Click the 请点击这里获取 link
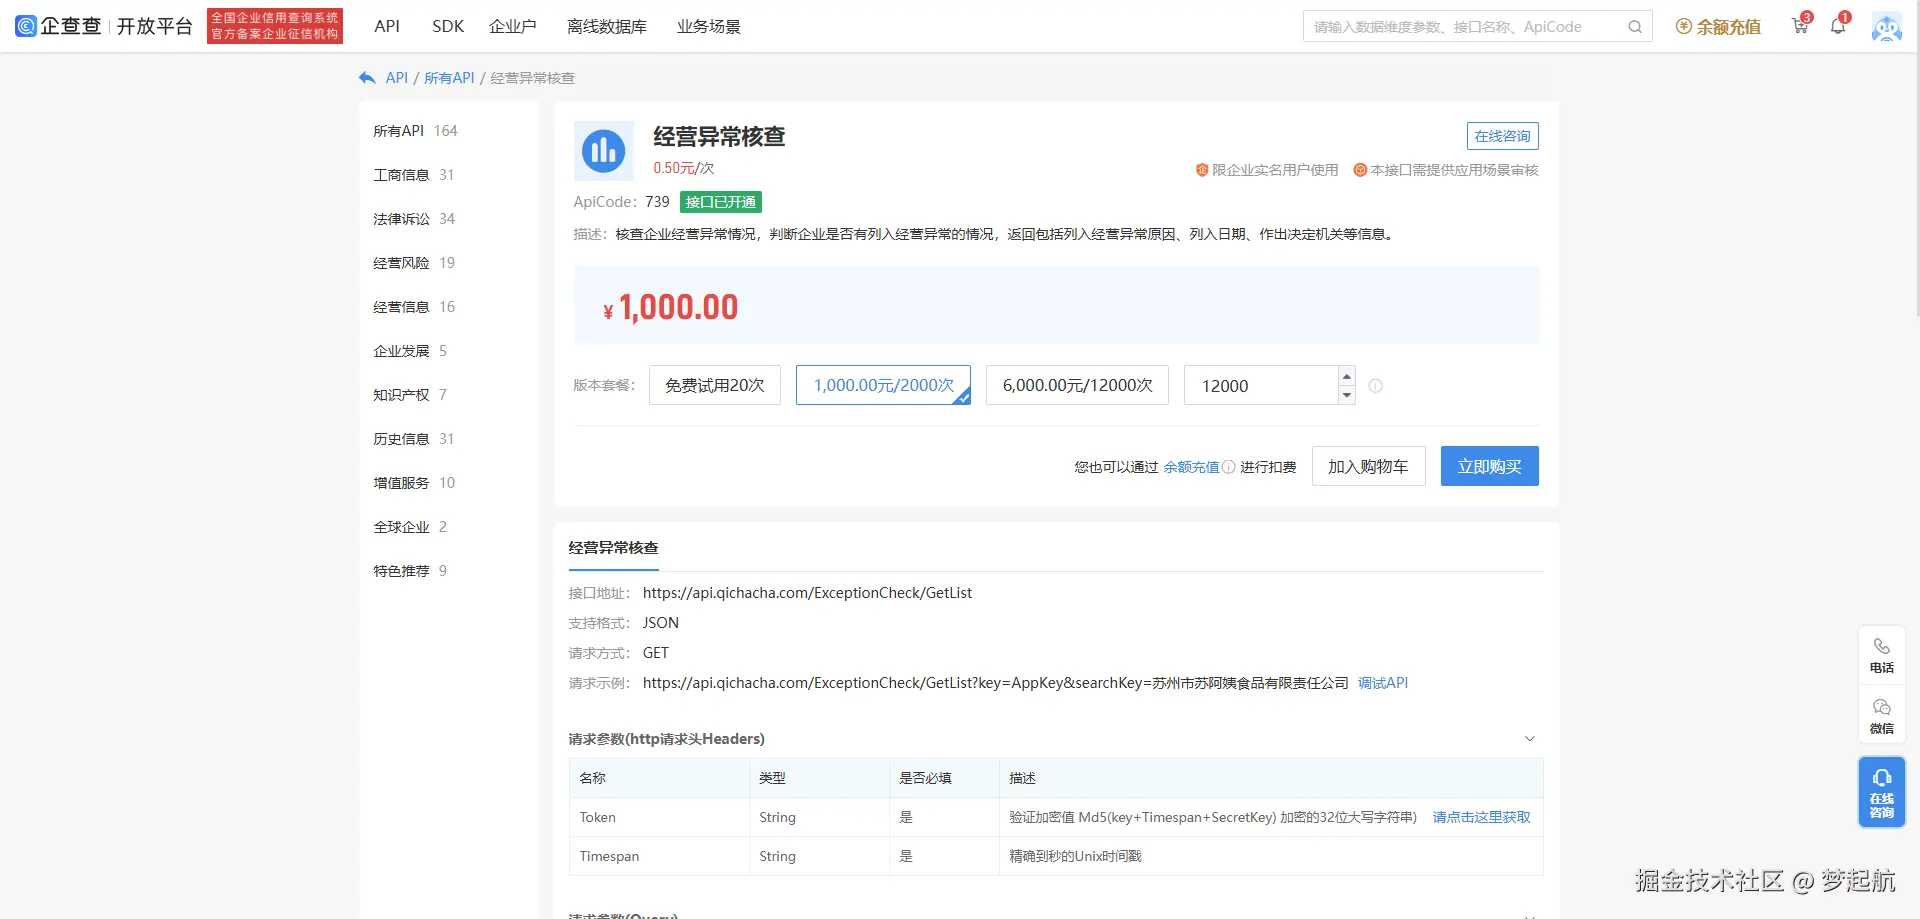 click(1481, 817)
